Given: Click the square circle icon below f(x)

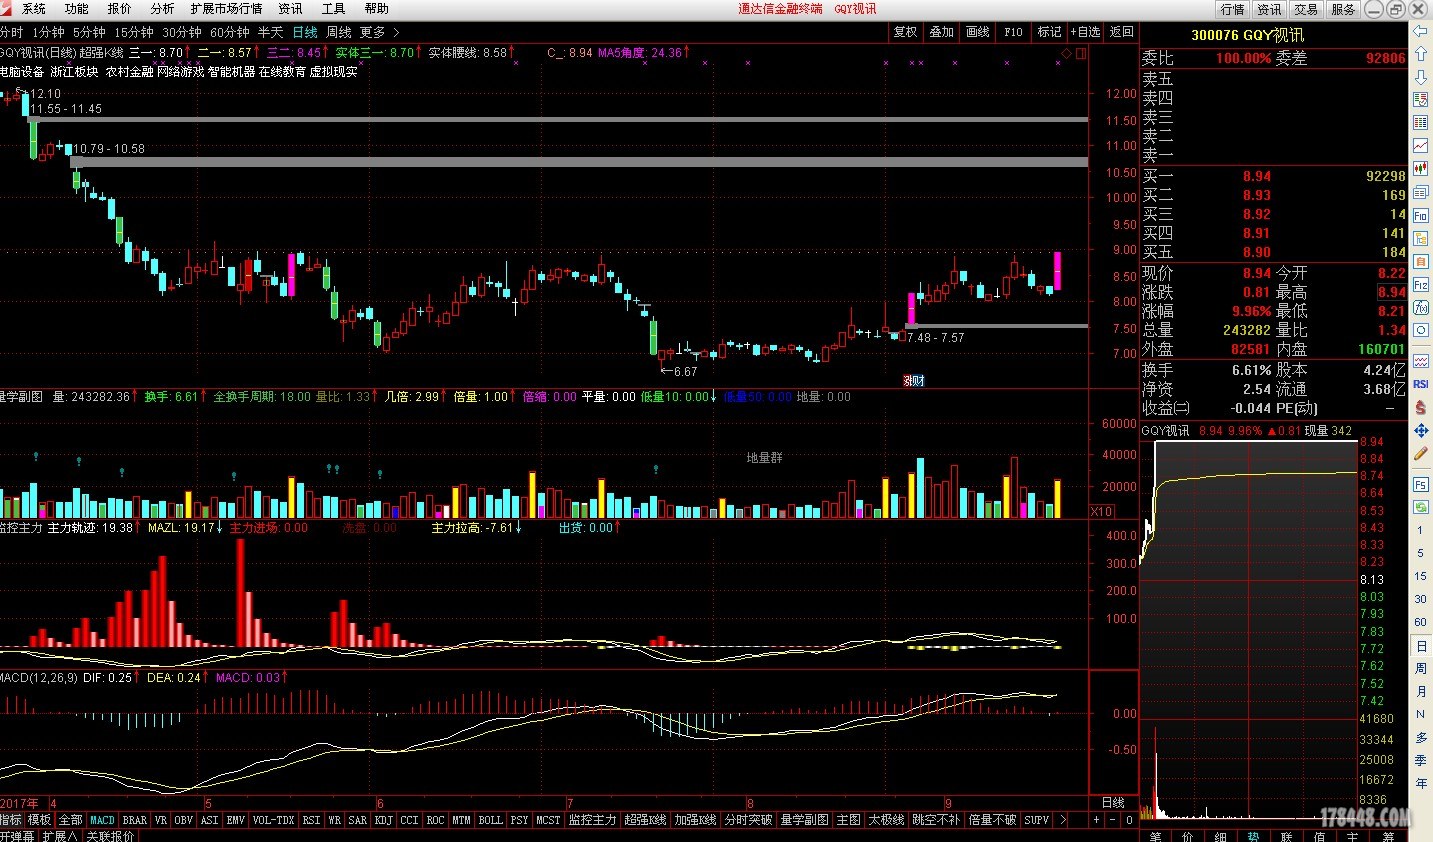Looking at the screenshot, I should pos(1420,329).
